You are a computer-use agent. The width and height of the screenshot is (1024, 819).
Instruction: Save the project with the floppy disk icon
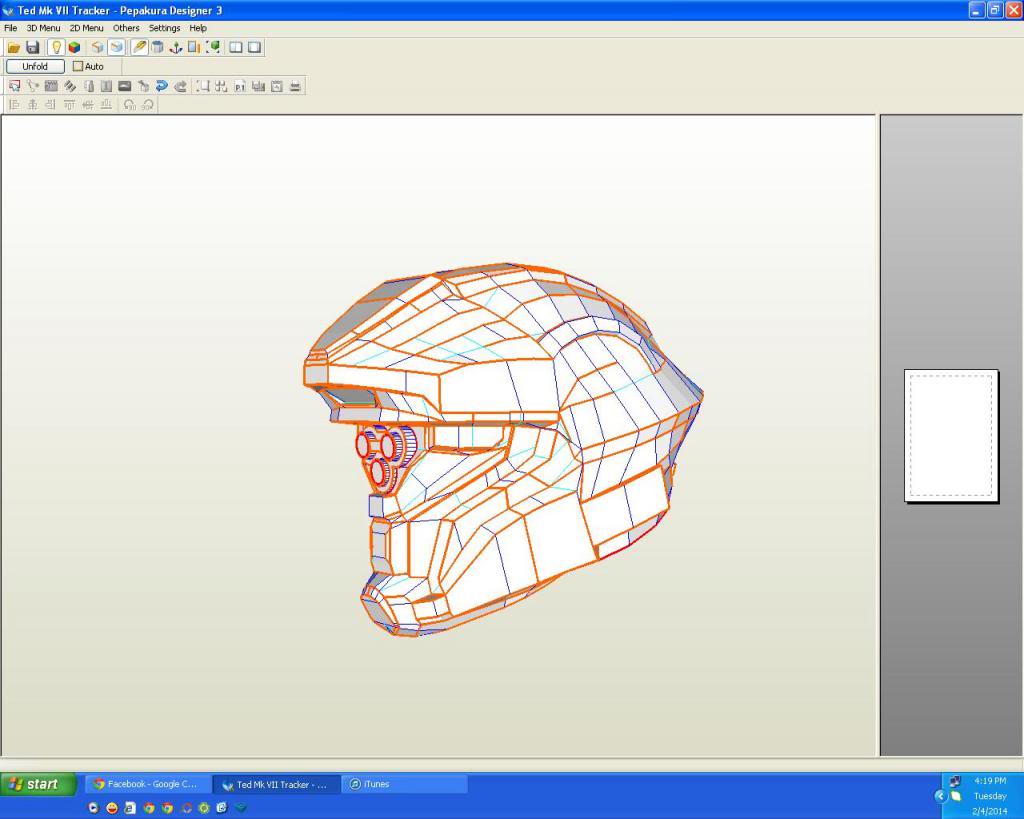point(33,47)
